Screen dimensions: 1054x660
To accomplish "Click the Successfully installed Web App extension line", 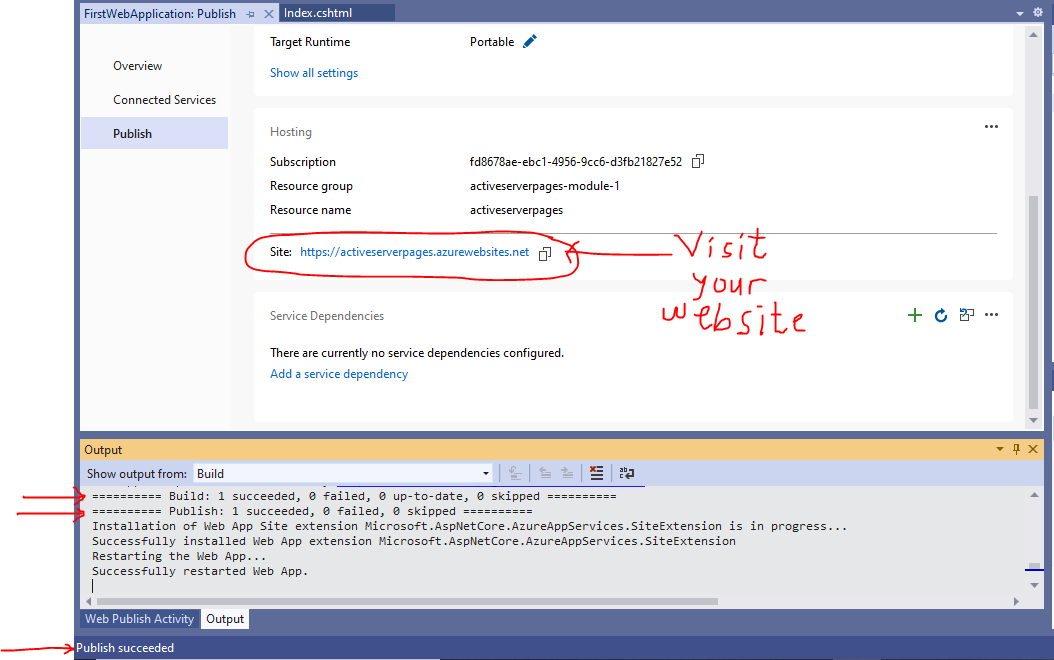I will [413, 541].
